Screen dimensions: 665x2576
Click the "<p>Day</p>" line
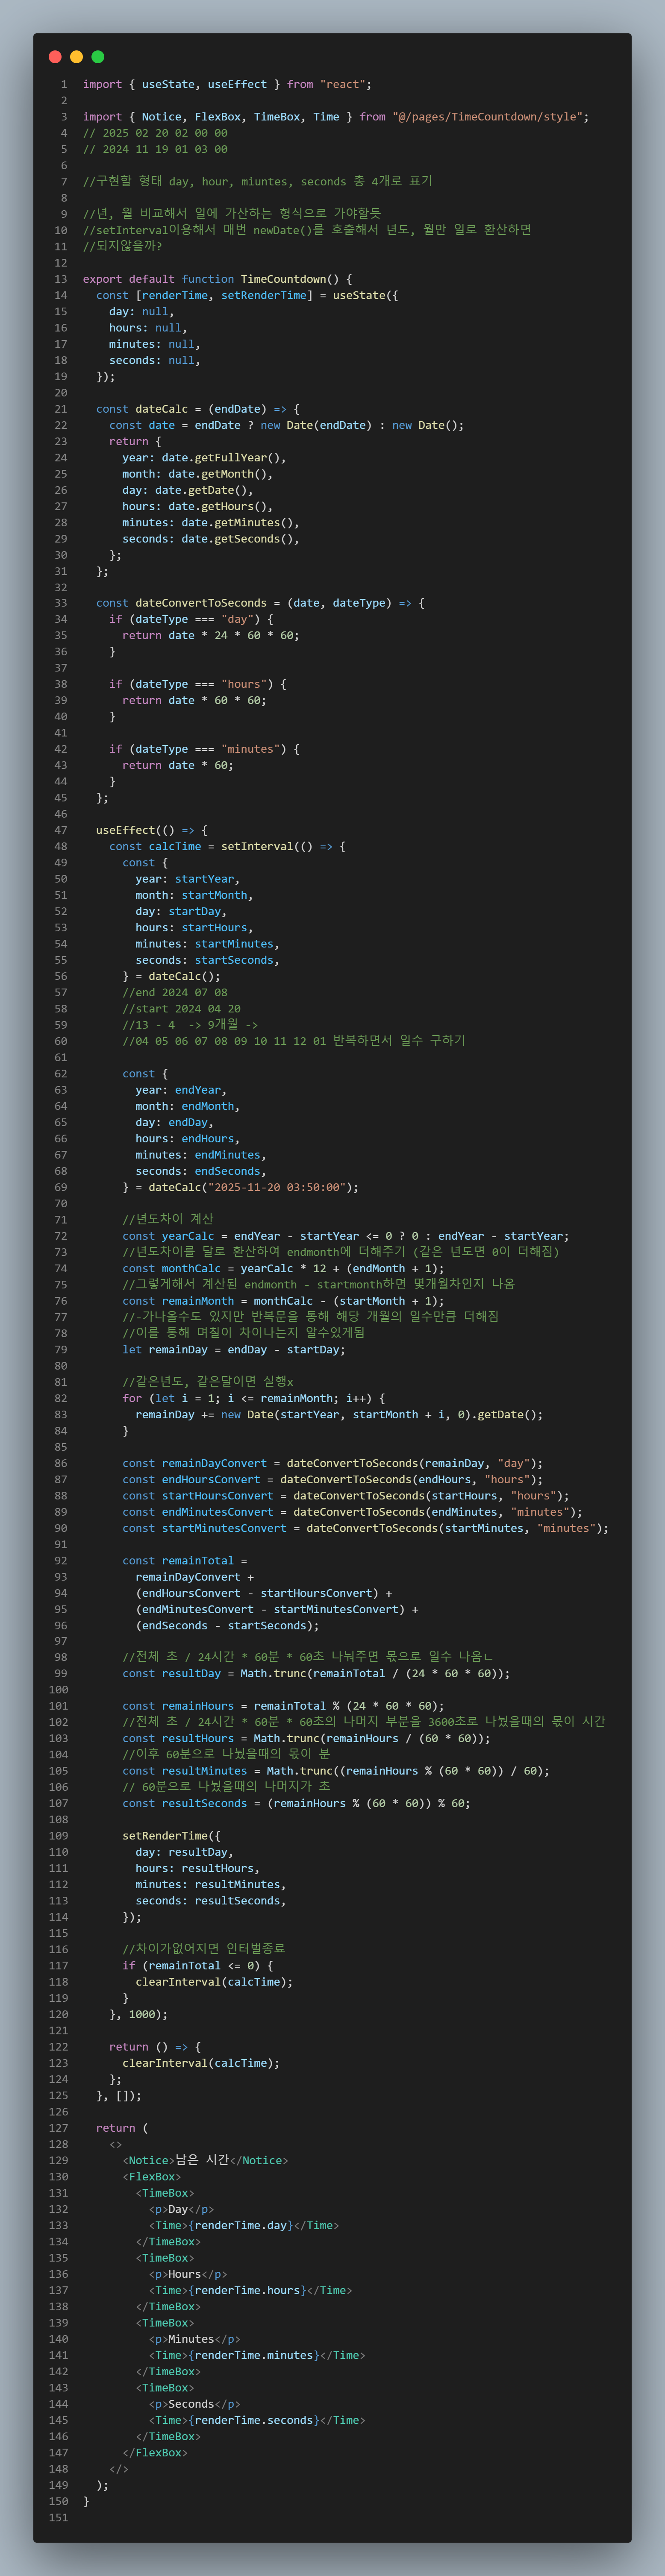pos(181,2209)
